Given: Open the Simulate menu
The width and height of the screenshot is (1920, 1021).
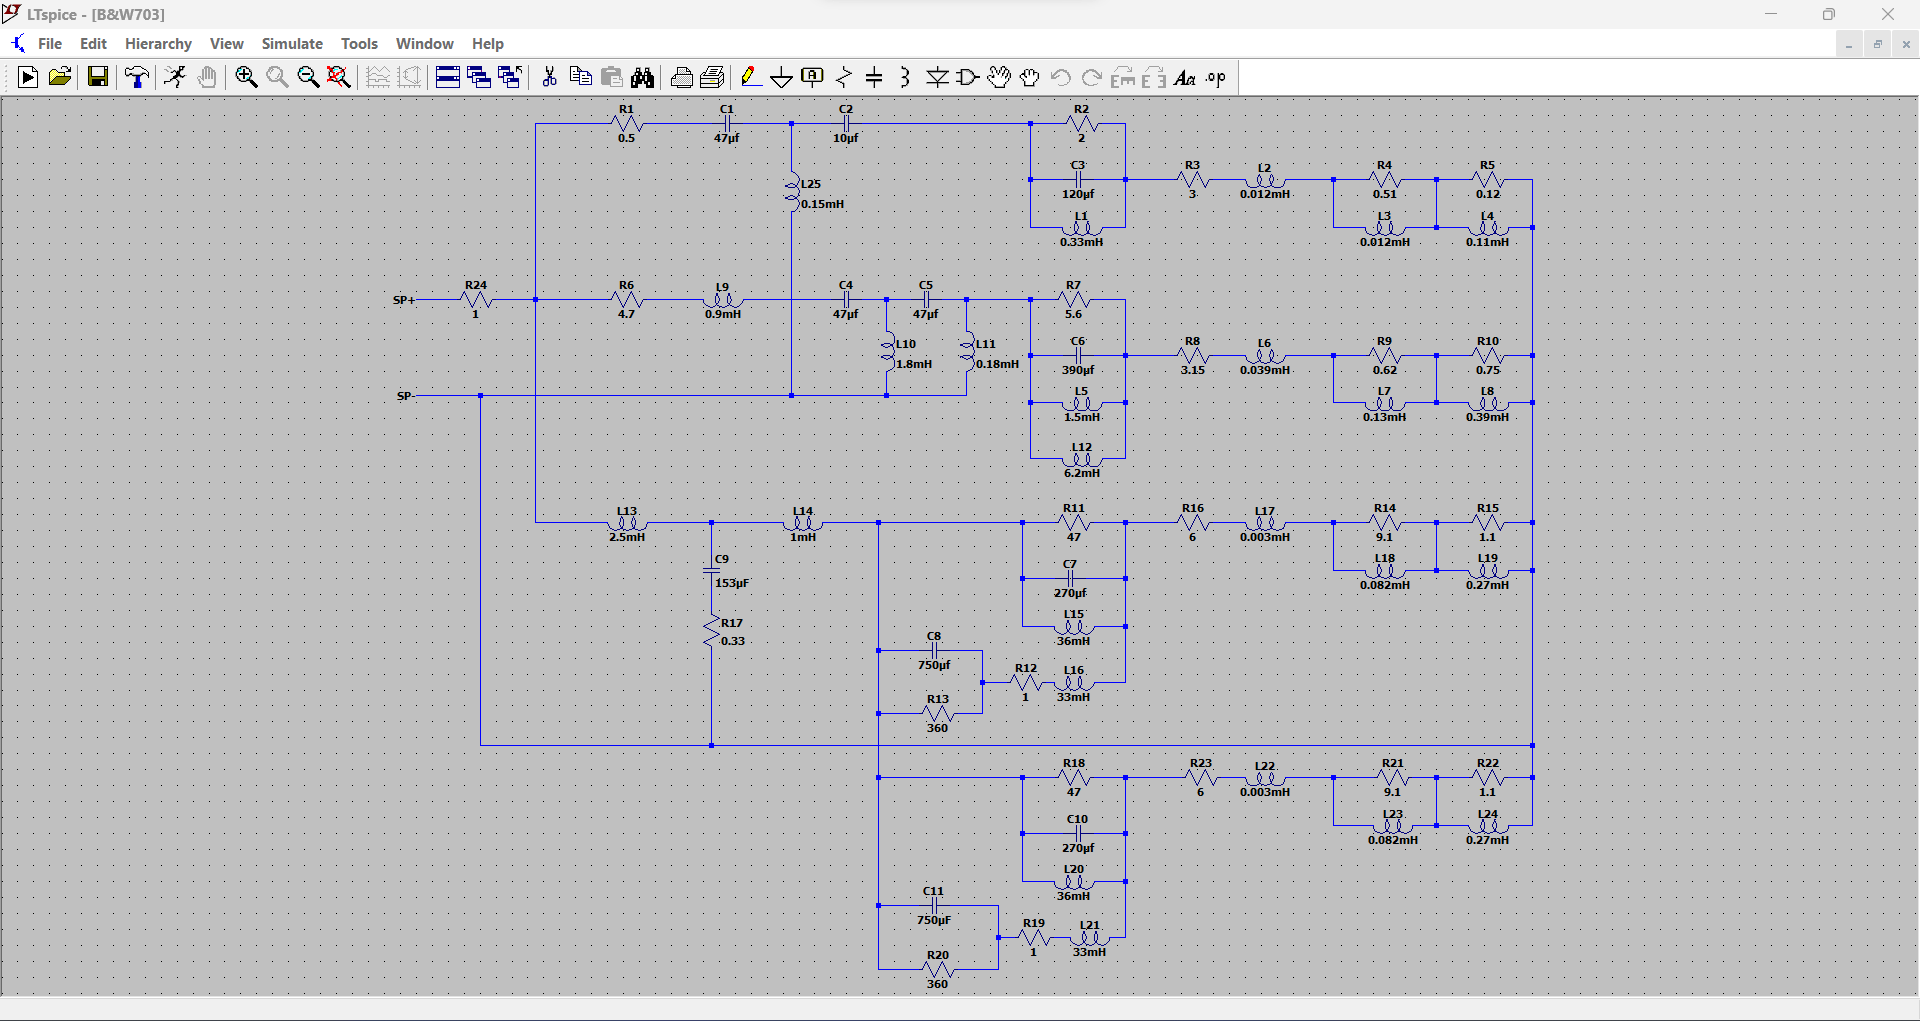Looking at the screenshot, I should point(292,44).
